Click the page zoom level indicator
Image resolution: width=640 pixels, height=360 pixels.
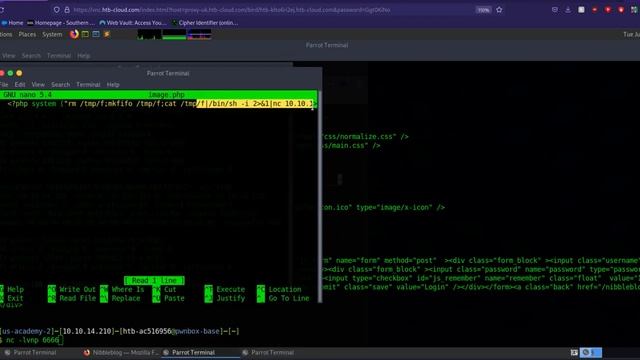pos(483,10)
